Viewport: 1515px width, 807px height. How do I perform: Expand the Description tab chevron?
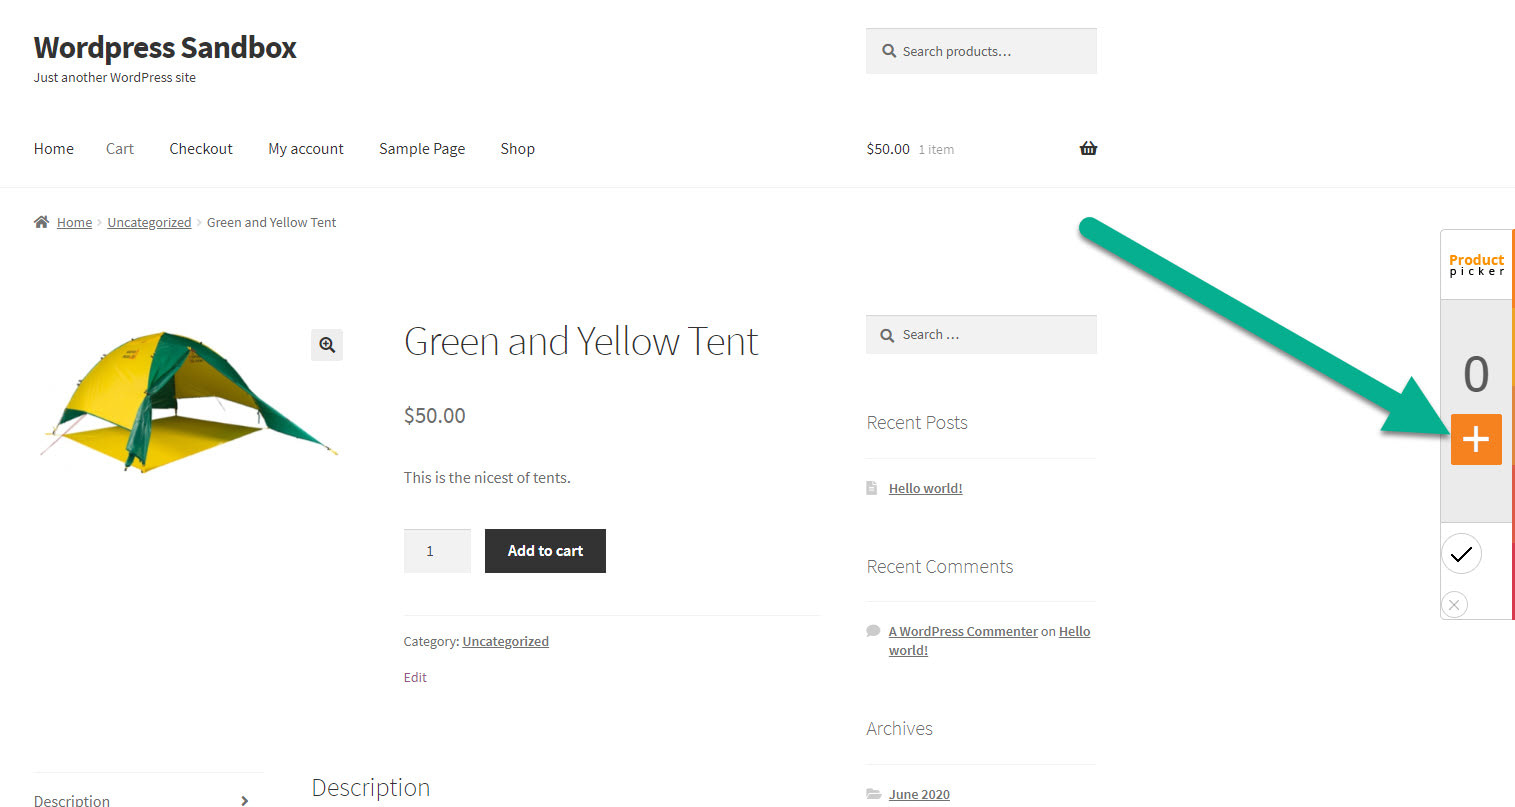(244, 800)
